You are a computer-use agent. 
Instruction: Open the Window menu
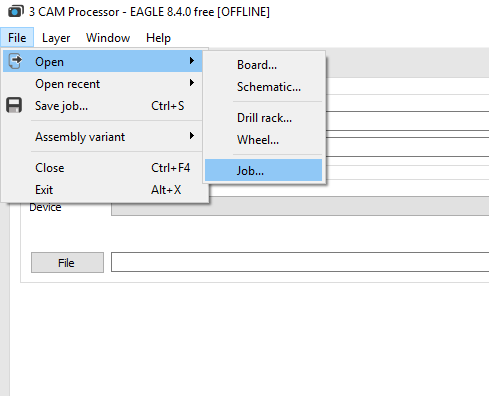[x=108, y=38]
